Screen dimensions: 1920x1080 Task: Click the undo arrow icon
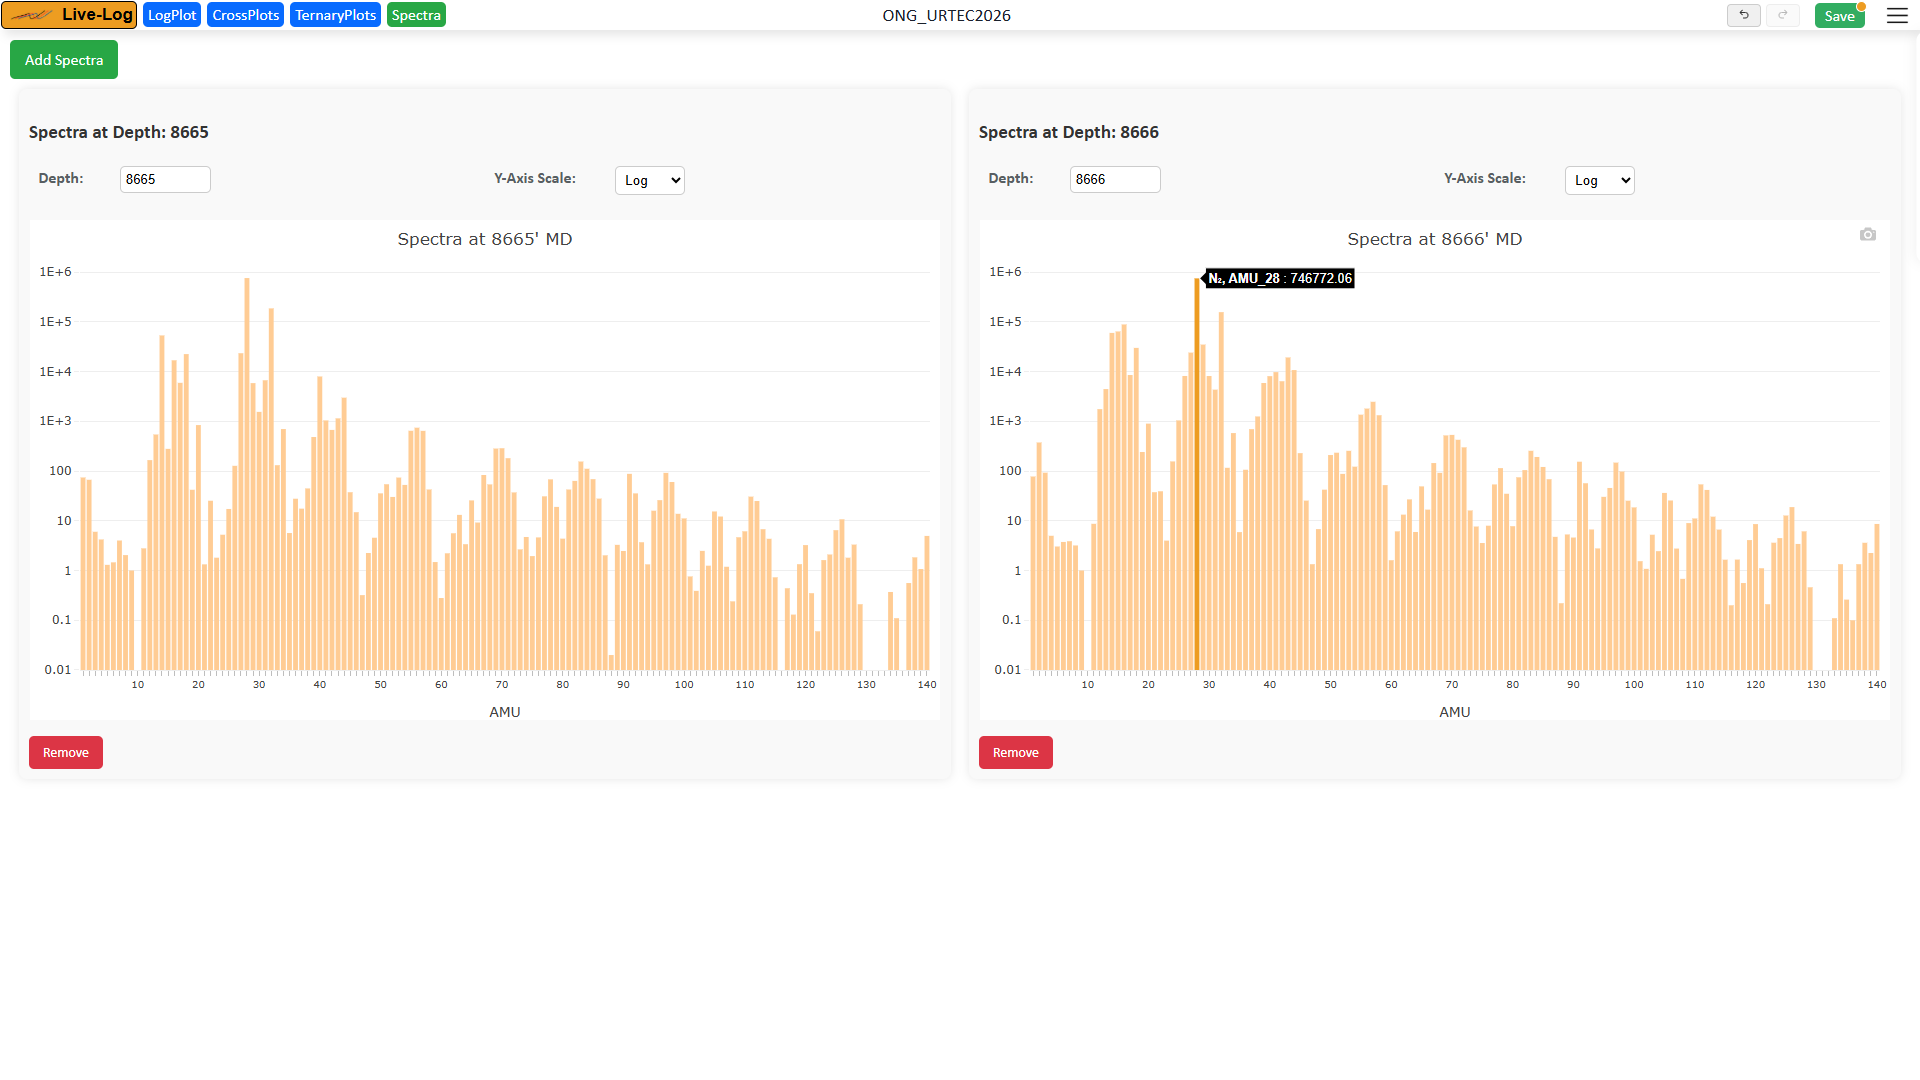pyautogui.click(x=1744, y=15)
